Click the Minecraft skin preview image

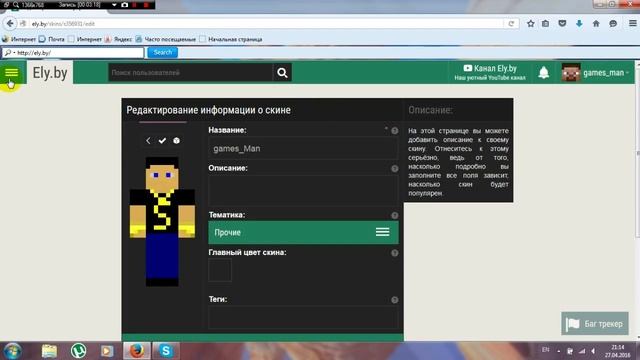[162, 221]
